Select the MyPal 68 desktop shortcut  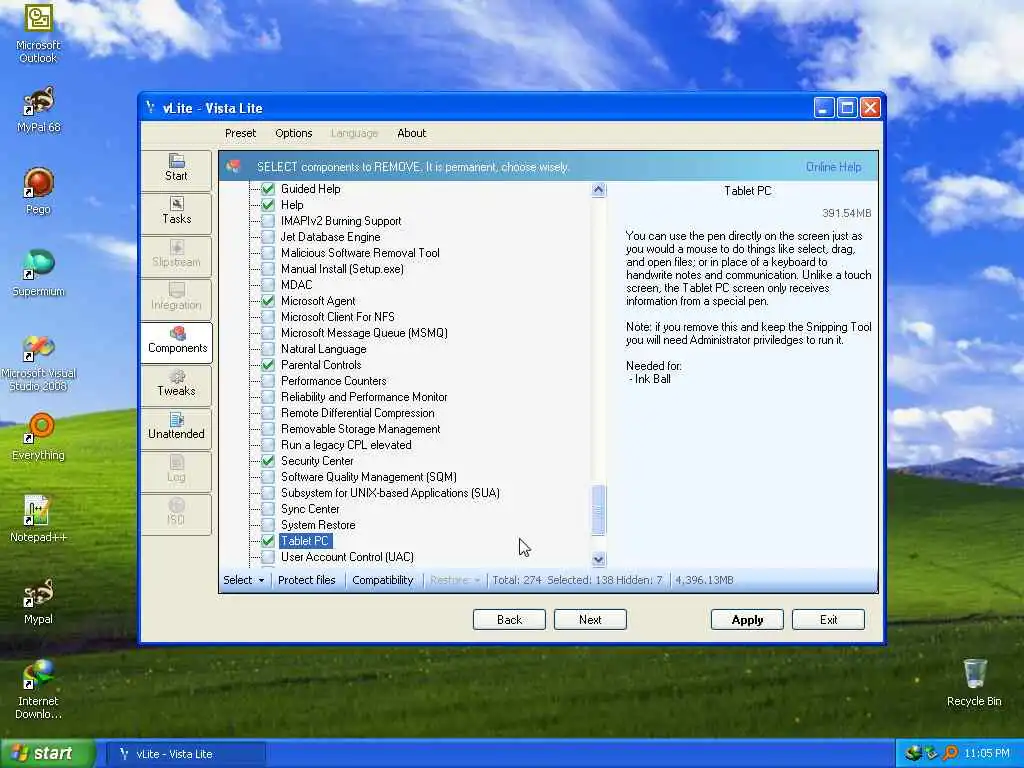[38, 110]
